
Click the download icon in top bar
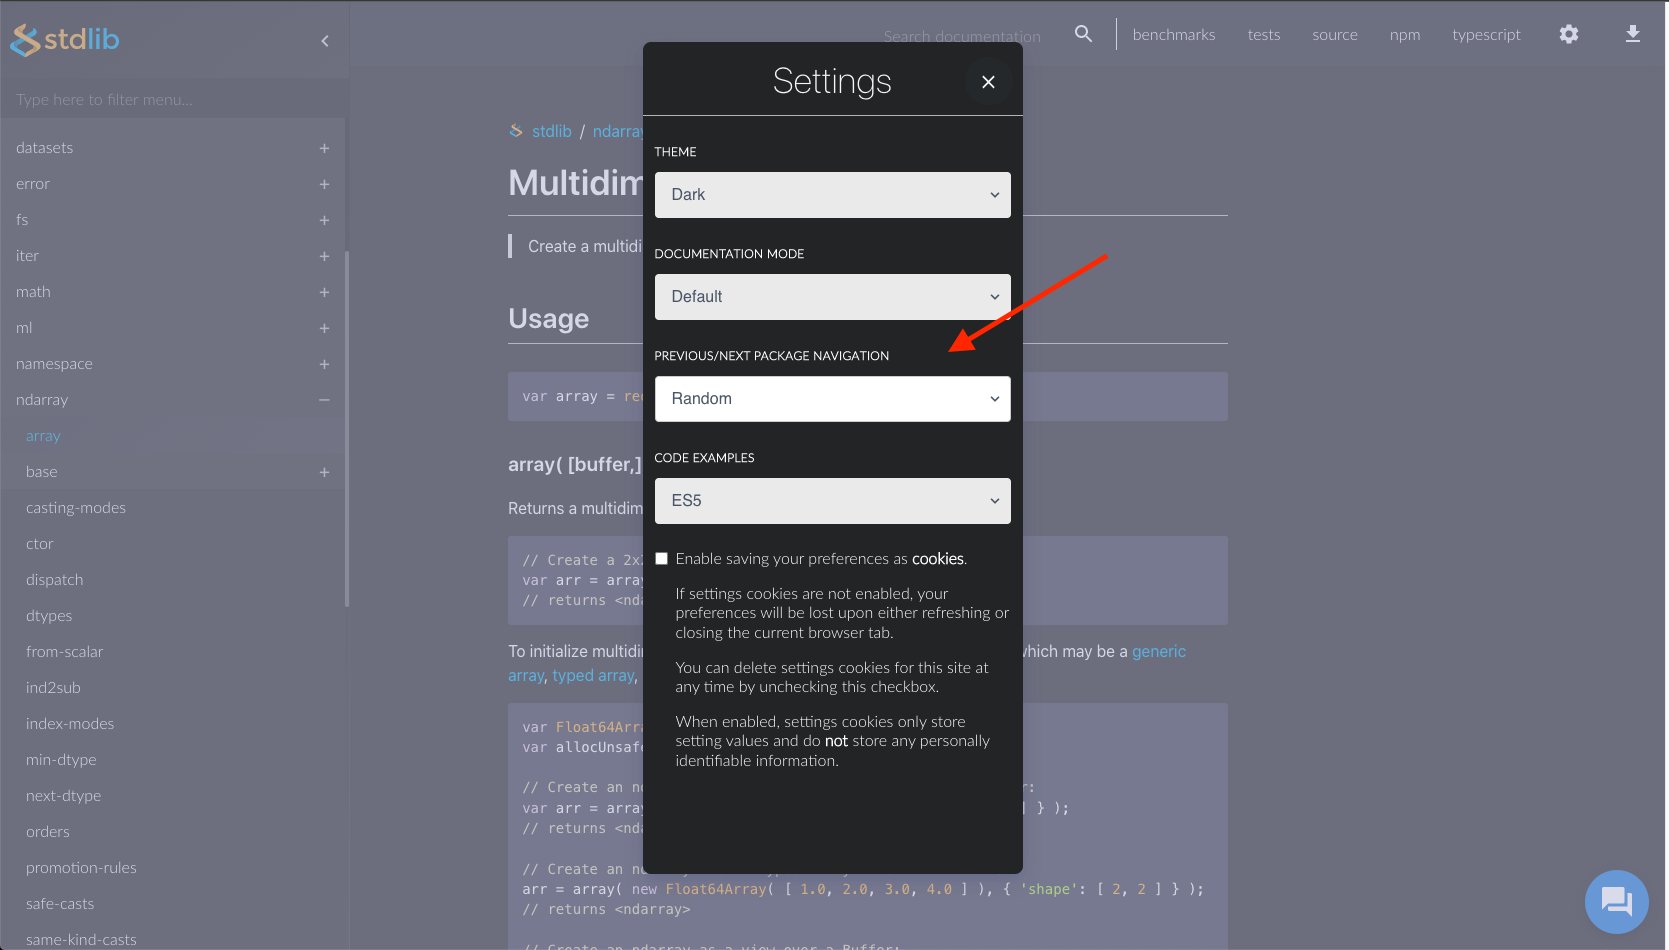(x=1633, y=34)
